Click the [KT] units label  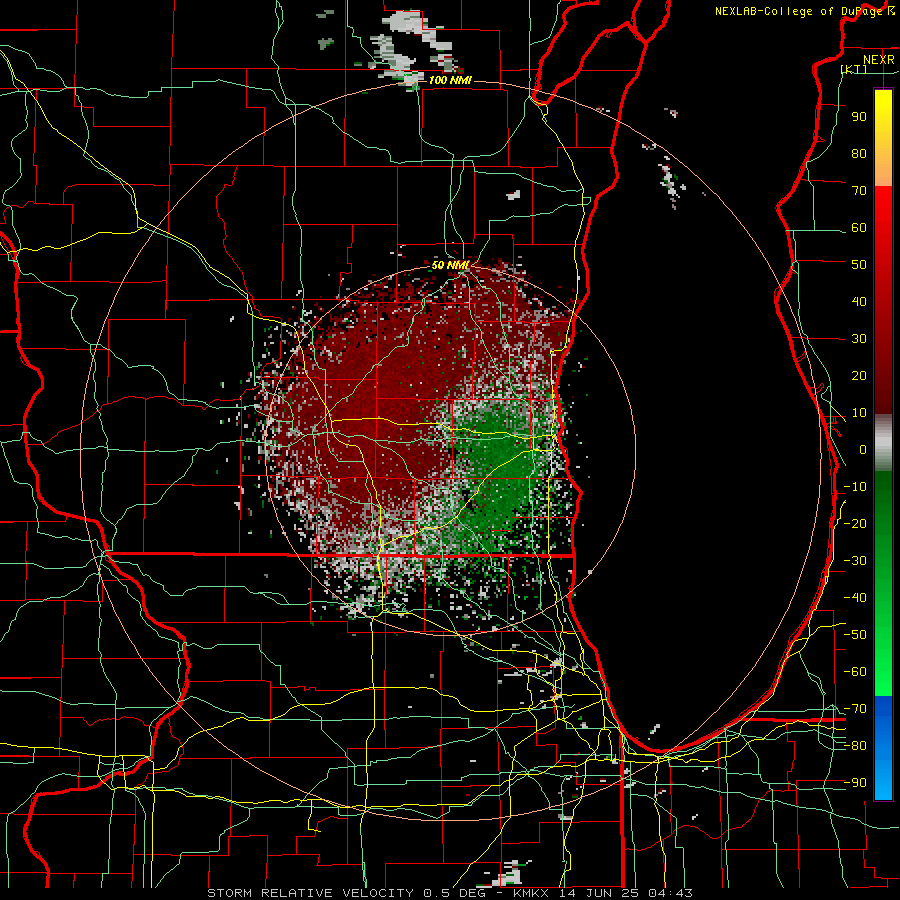(854, 69)
